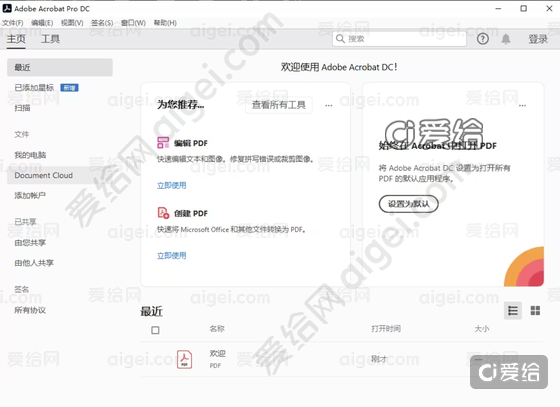
Task: Open the 文件(F) menu
Action: click(12, 23)
